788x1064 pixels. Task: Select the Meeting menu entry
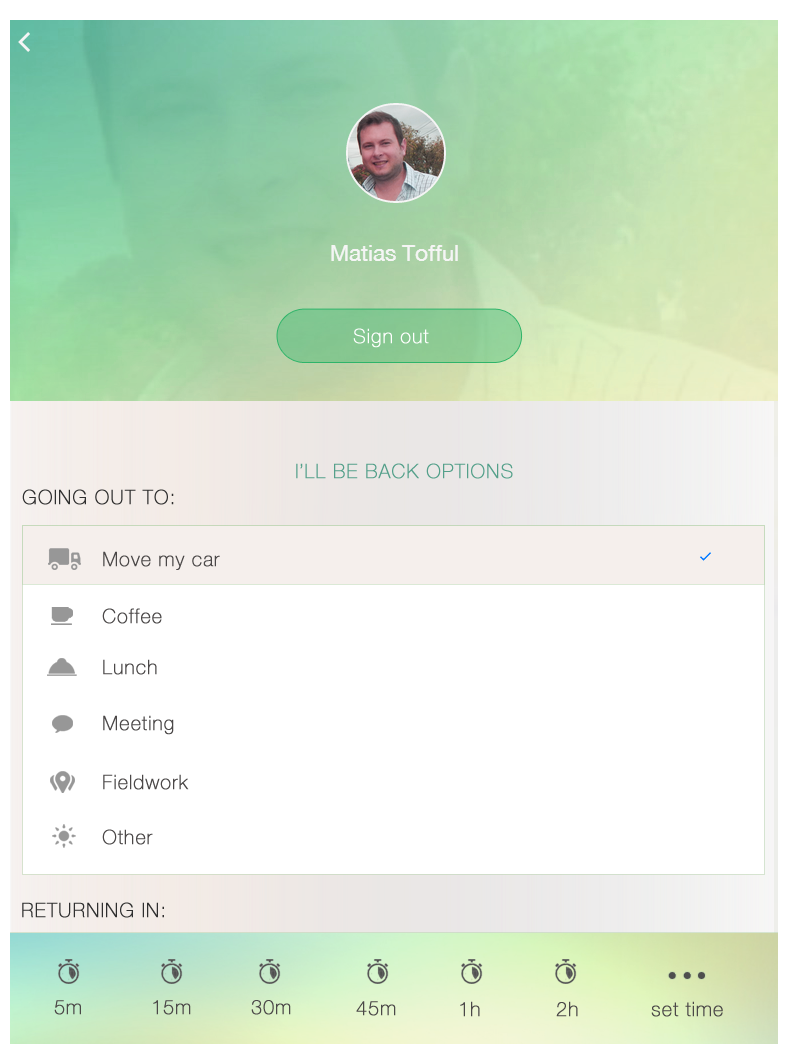[x=138, y=723]
